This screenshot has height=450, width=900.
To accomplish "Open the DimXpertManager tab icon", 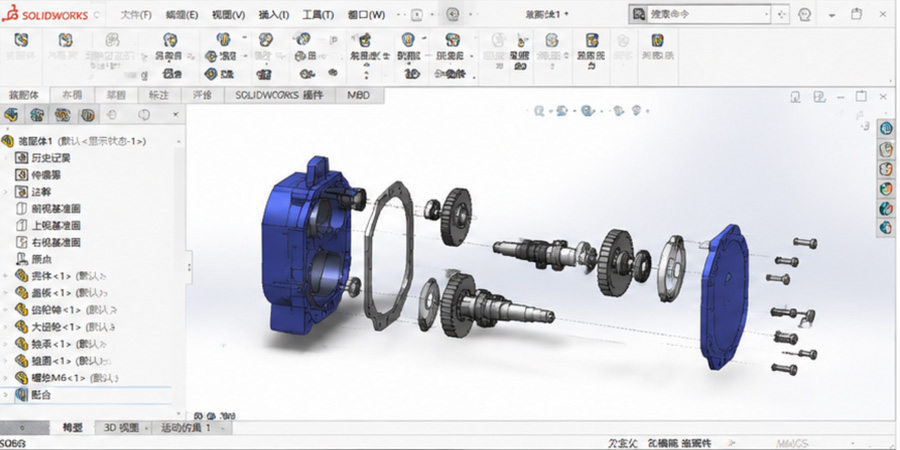I will click(87, 115).
